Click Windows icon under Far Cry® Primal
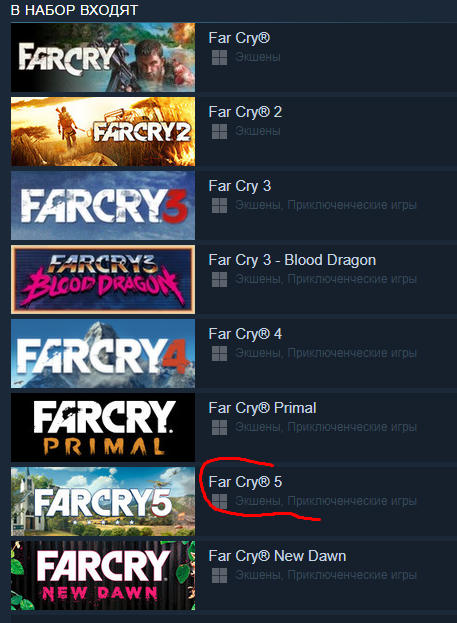 (219, 427)
